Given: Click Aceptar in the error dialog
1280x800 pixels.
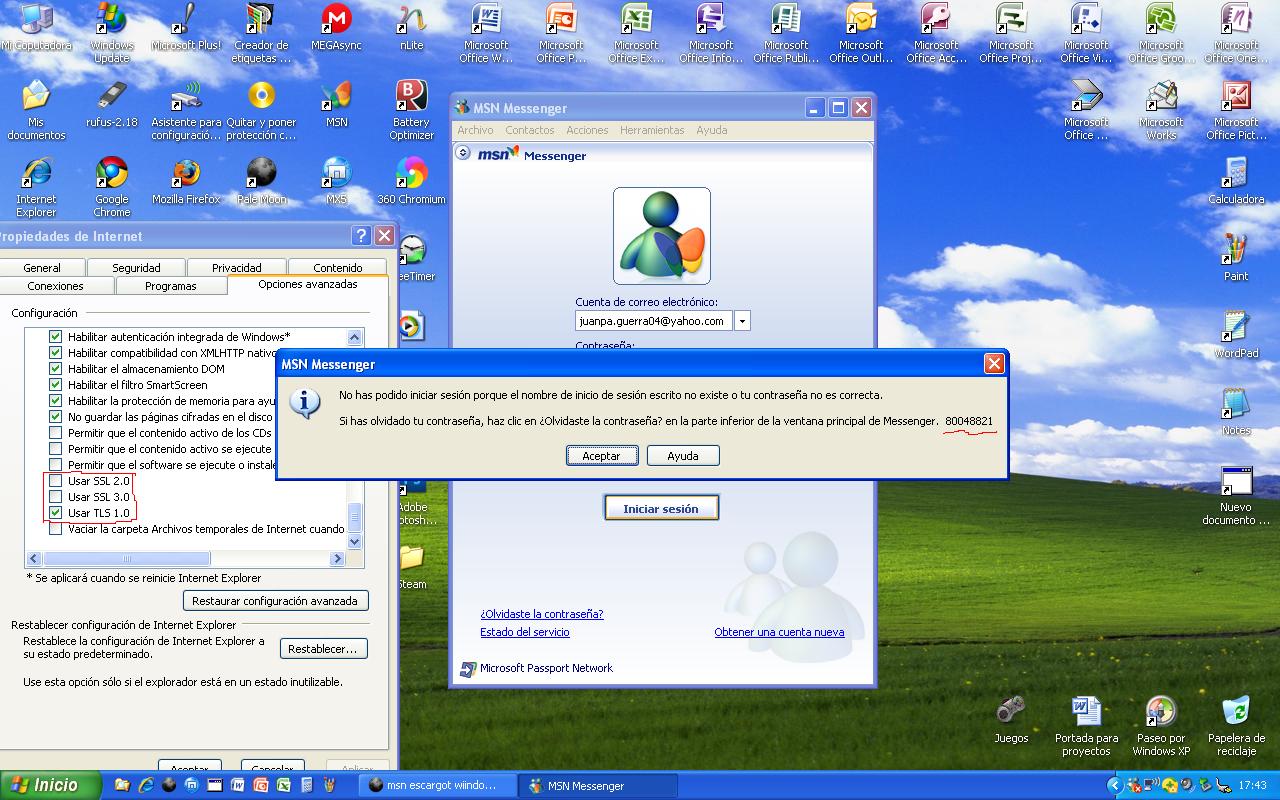Looking at the screenshot, I should 602,455.
